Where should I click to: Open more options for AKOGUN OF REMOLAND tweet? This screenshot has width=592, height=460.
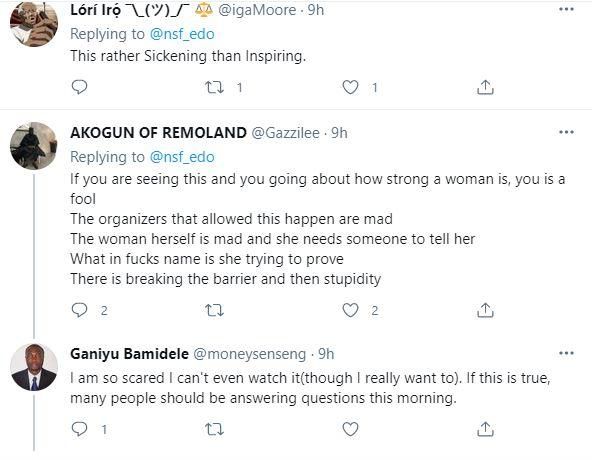point(566,132)
